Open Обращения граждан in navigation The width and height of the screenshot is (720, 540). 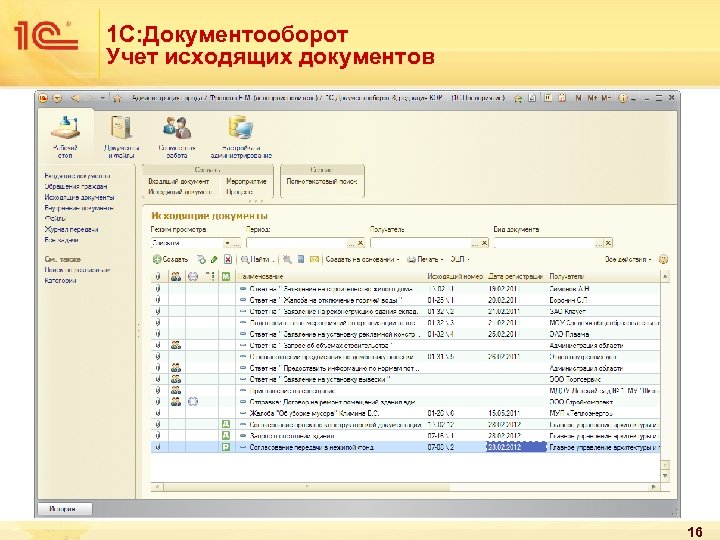pos(76,186)
